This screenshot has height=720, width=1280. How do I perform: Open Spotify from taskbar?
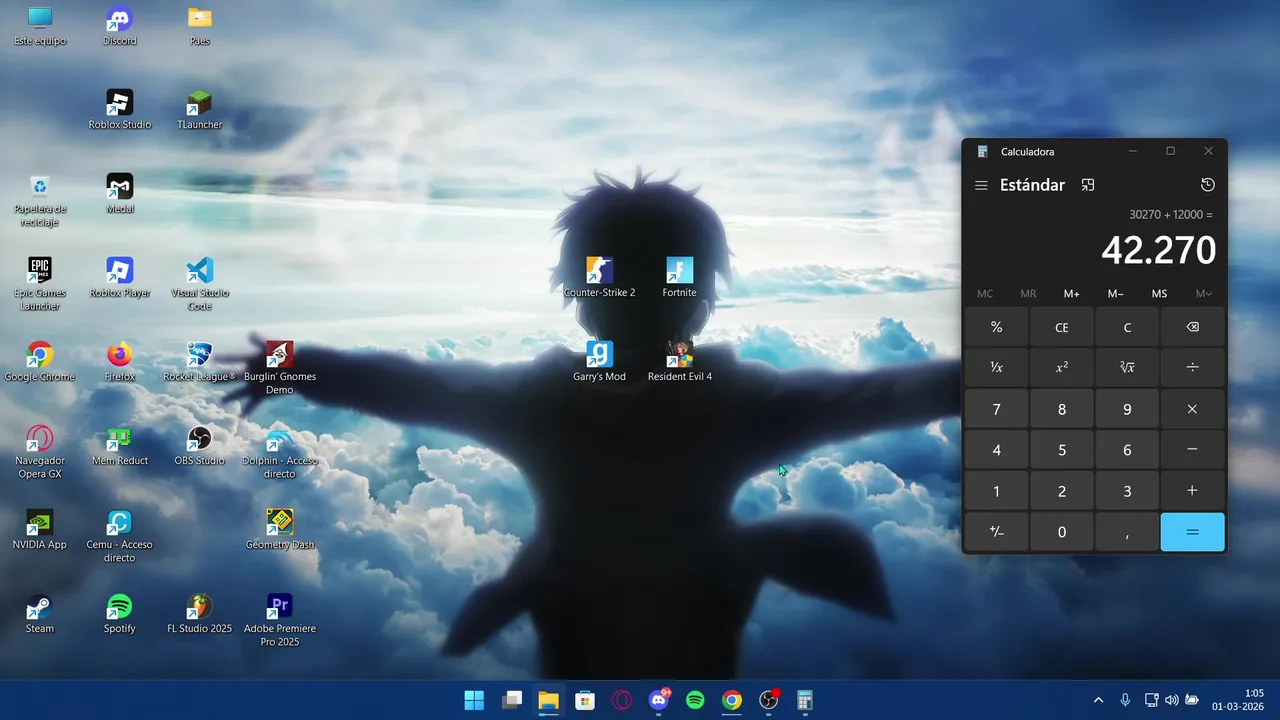click(695, 700)
